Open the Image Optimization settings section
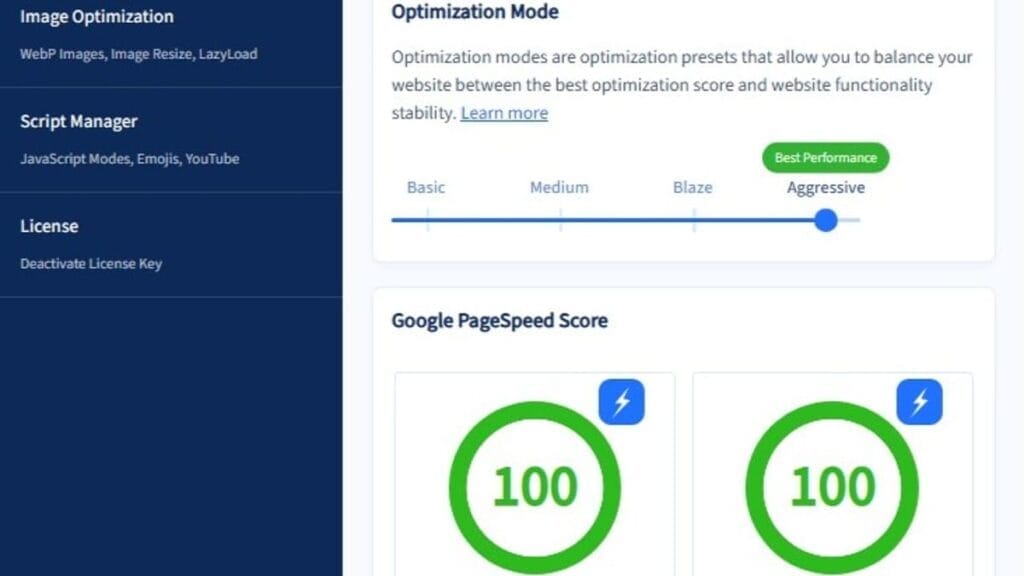The width and height of the screenshot is (1024, 576). click(97, 17)
